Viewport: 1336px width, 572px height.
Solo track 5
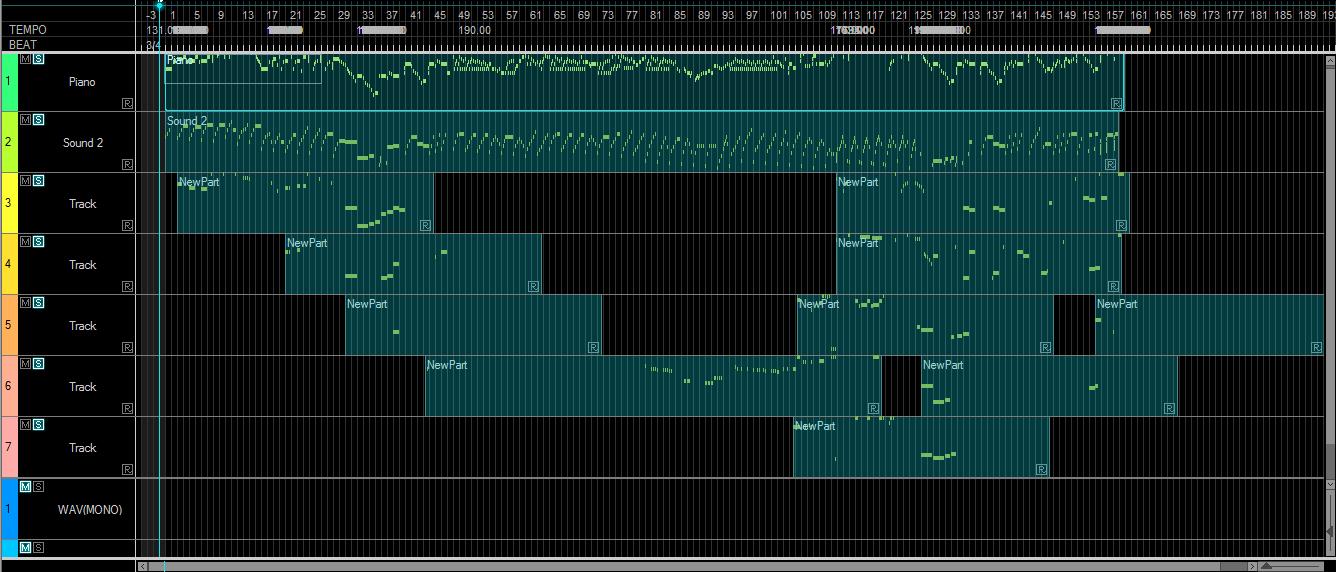coord(38,303)
